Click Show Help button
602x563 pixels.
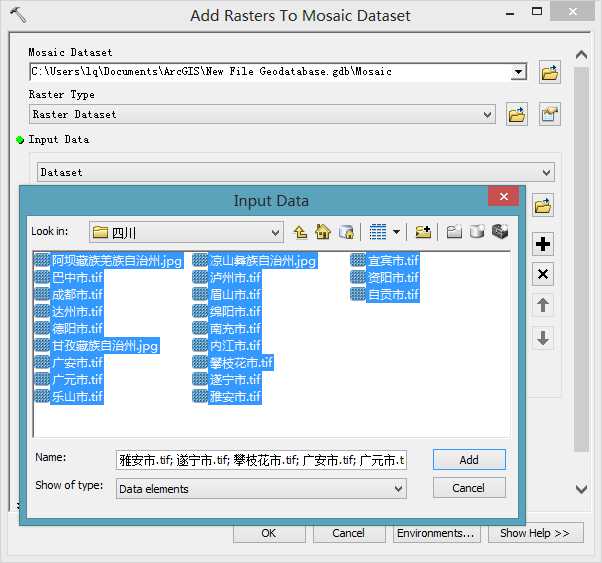[535, 533]
